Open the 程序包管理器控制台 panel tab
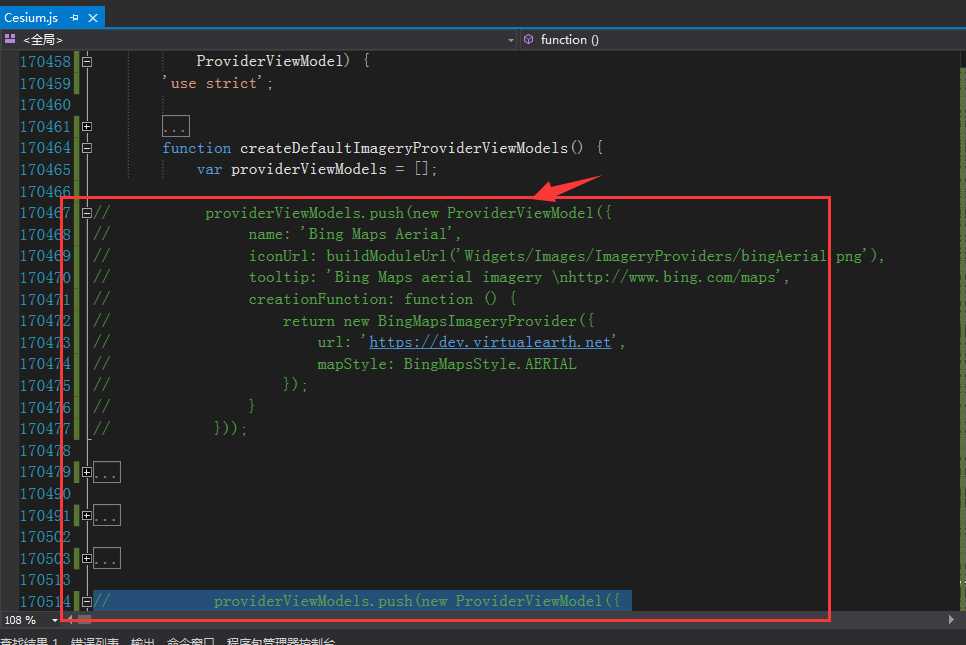This screenshot has height=645, width=966. click(281, 641)
